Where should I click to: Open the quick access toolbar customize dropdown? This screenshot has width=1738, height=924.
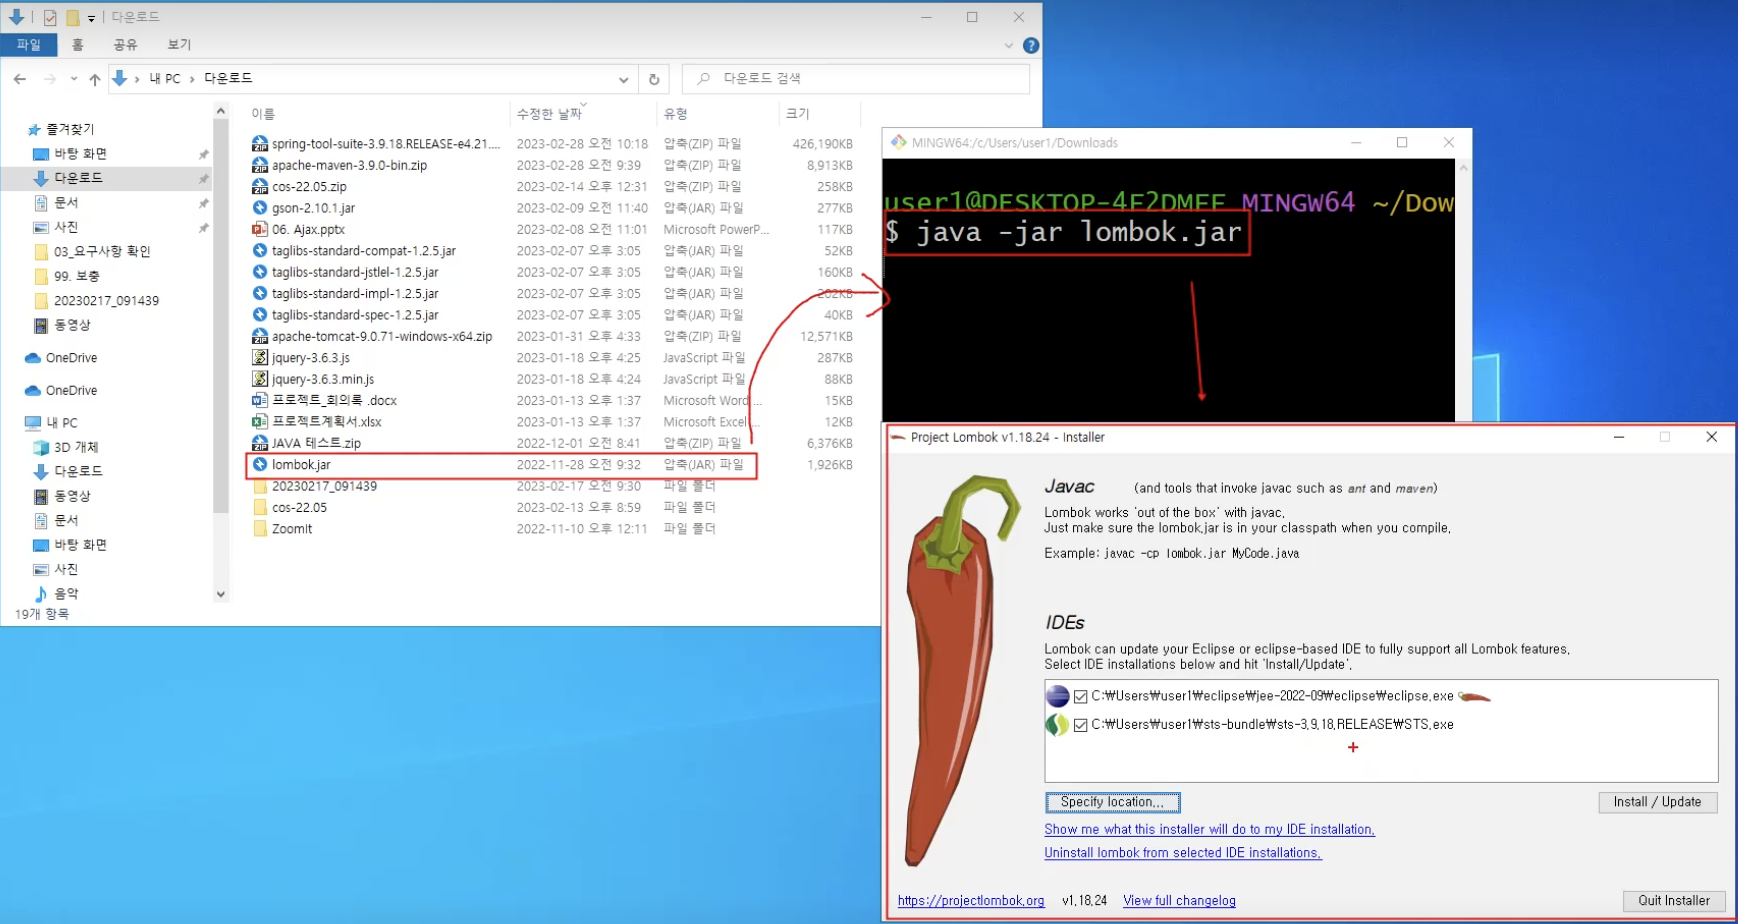[91, 17]
